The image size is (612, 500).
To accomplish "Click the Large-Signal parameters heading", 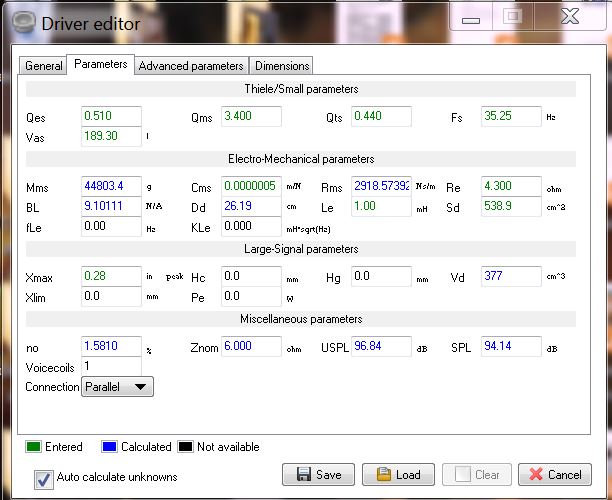I will [301, 249].
